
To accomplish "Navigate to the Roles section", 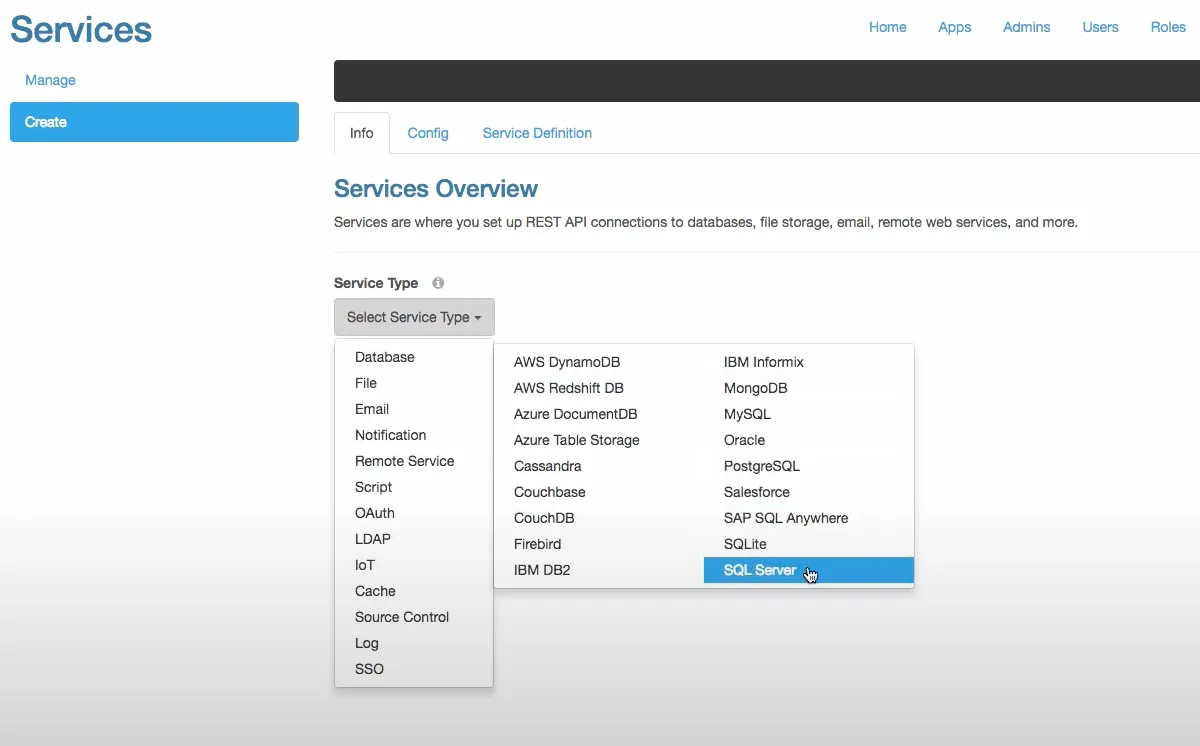I will point(1168,27).
